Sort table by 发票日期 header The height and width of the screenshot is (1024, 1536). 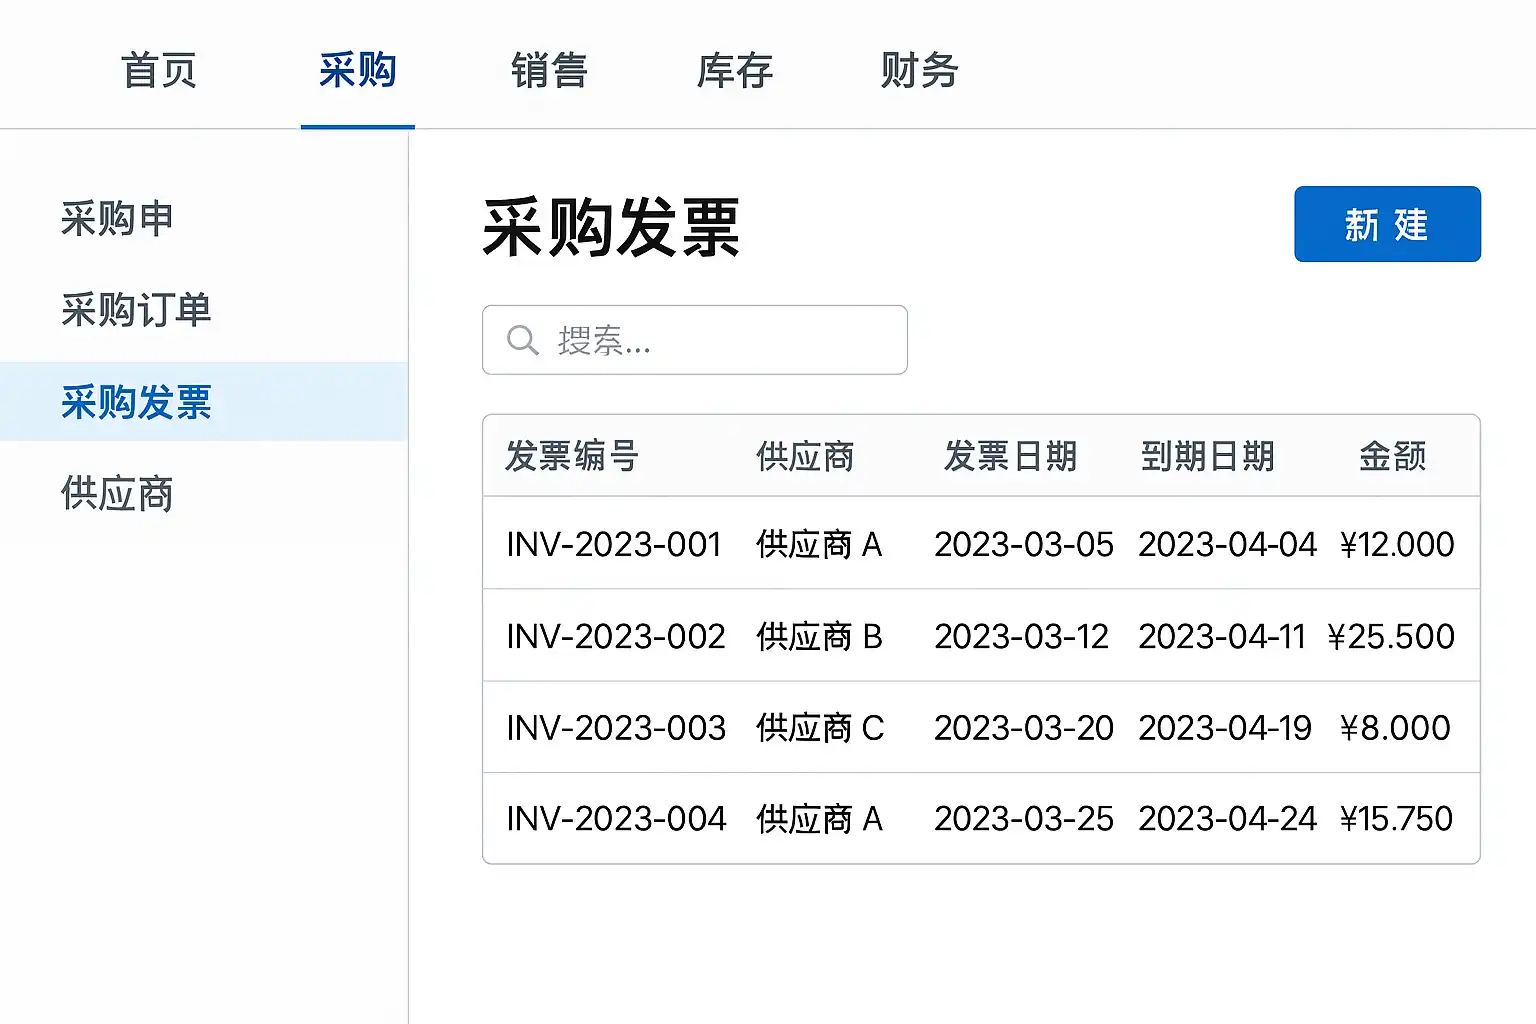click(x=1010, y=456)
